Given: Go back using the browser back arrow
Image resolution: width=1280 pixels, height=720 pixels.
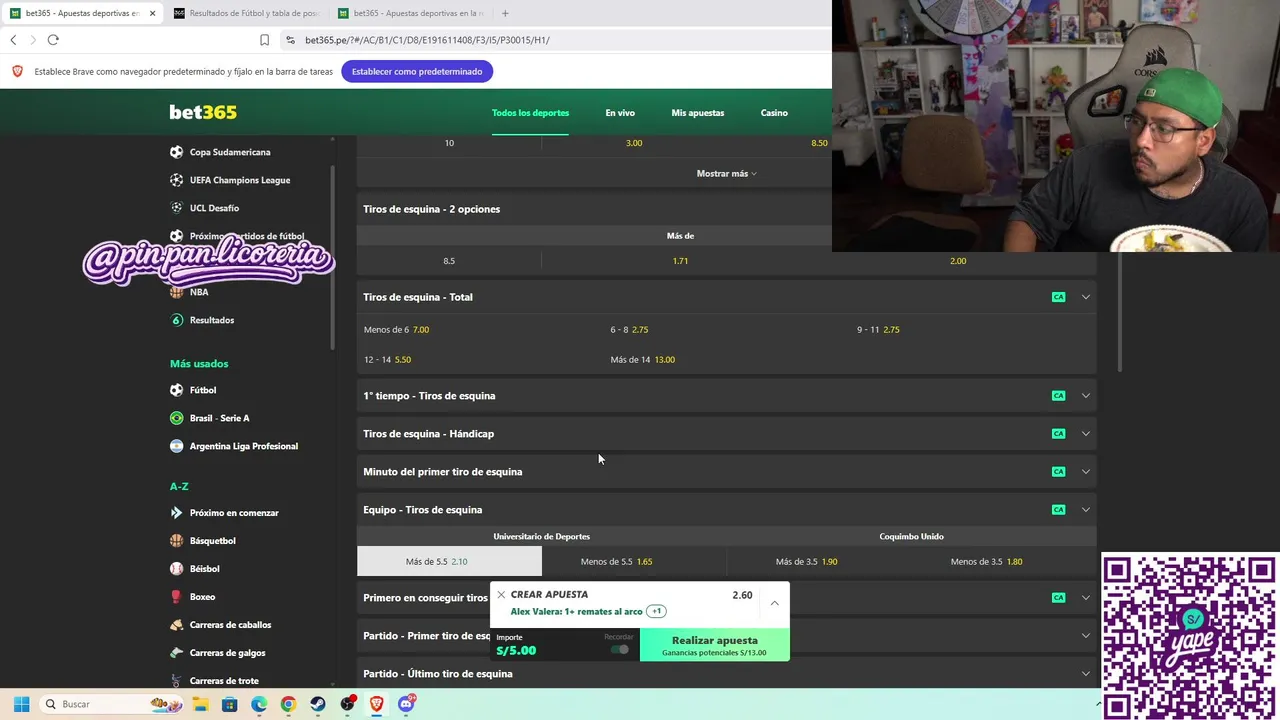Looking at the screenshot, I should pos(13,40).
